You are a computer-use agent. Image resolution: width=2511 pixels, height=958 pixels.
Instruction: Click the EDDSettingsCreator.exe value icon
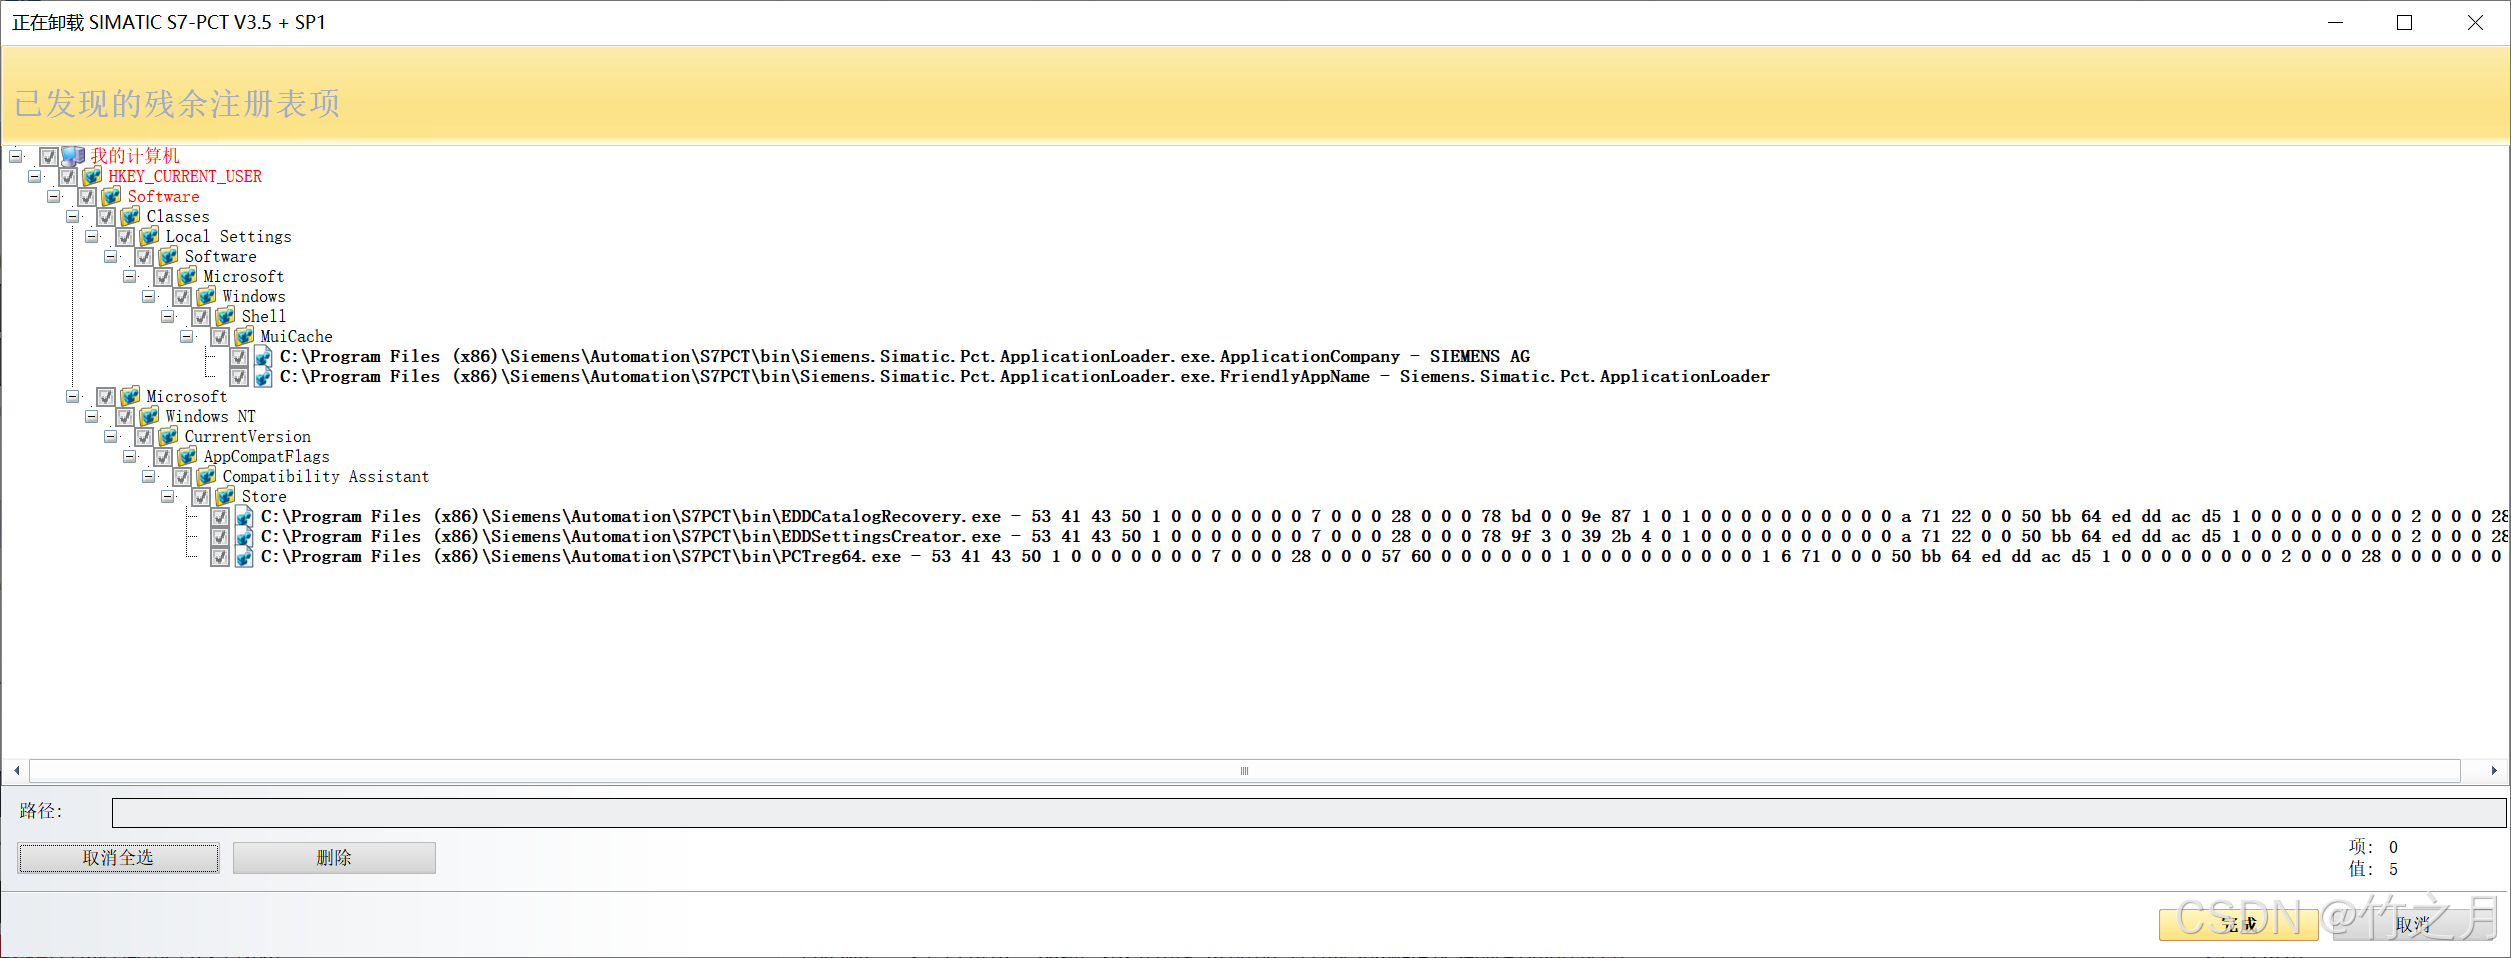(x=244, y=536)
